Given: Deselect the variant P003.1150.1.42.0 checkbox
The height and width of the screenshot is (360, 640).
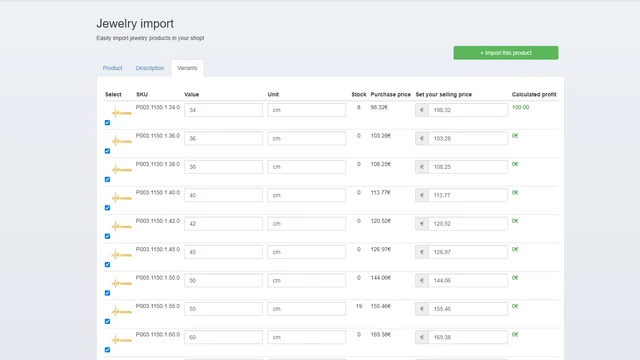Looking at the screenshot, I should pos(107,236).
